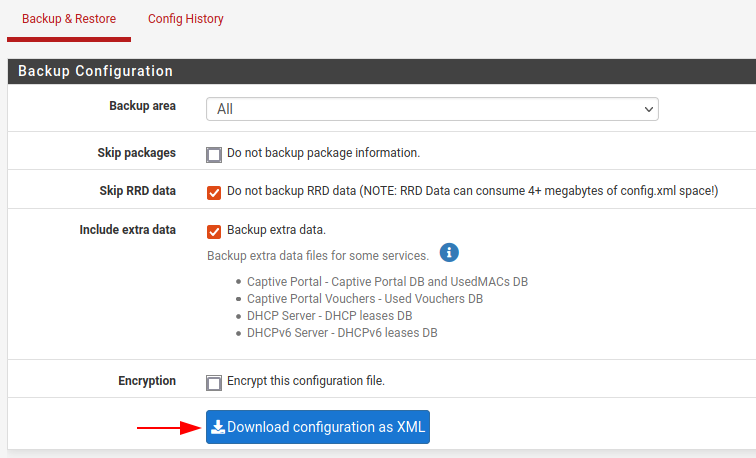Click the 'Skip packages' label
Image resolution: width=756 pixels, height=458 pixels.
[x=136, y=153]
